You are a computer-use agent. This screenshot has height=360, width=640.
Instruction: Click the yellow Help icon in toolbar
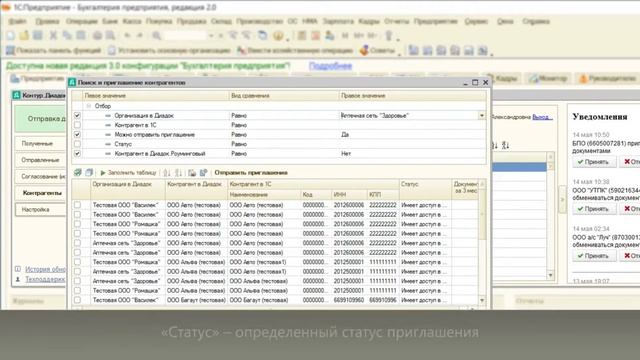[x=278, y=36]
